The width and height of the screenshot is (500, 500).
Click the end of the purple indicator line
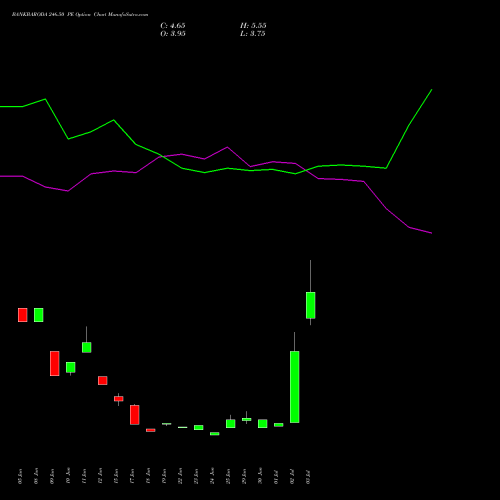432,233
